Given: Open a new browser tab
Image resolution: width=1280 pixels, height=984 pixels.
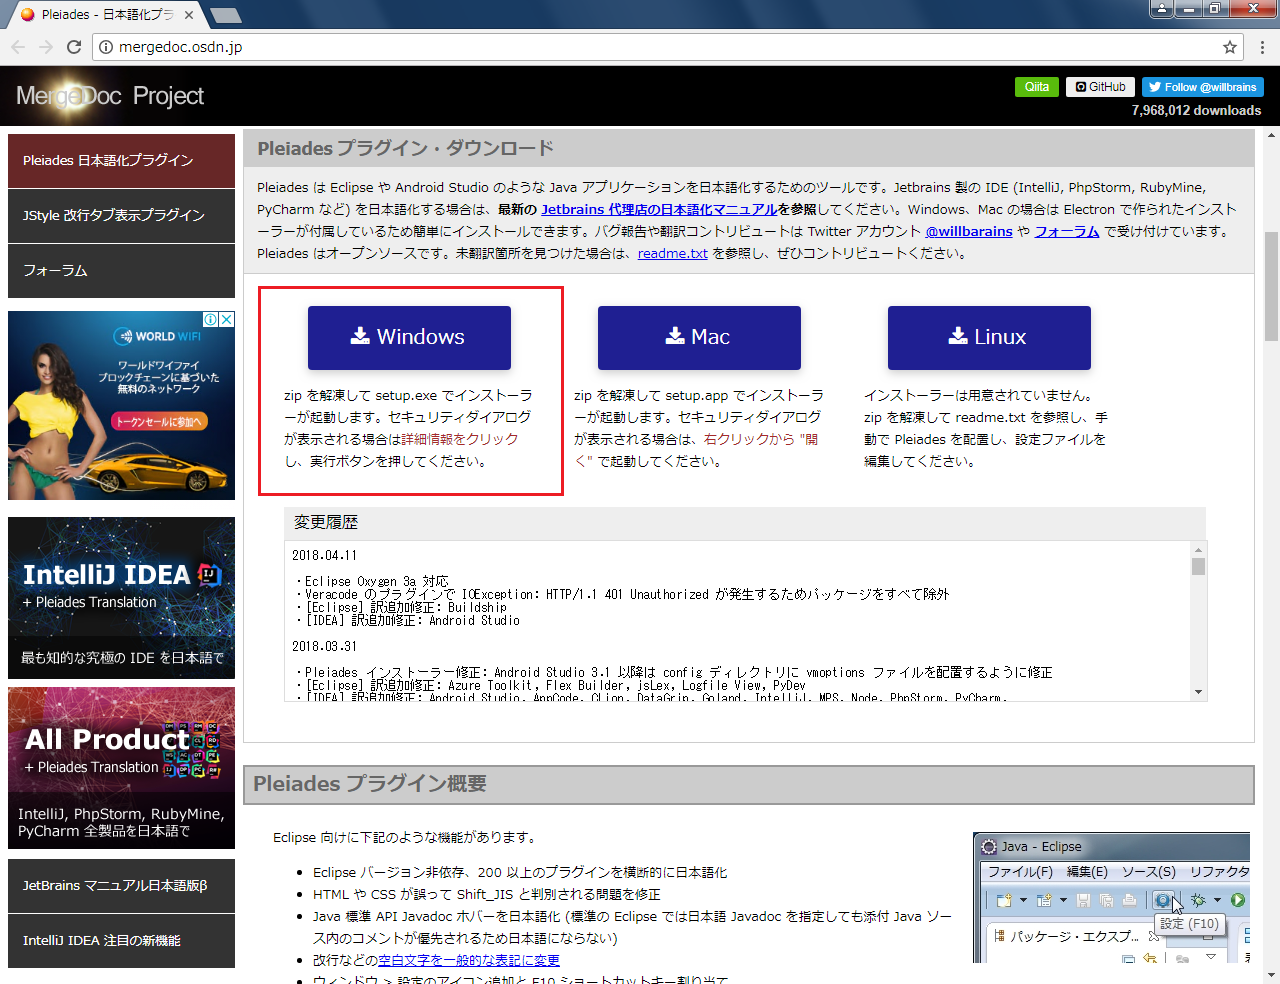Looking at the screenshot, I should click(x=226, y=15).
